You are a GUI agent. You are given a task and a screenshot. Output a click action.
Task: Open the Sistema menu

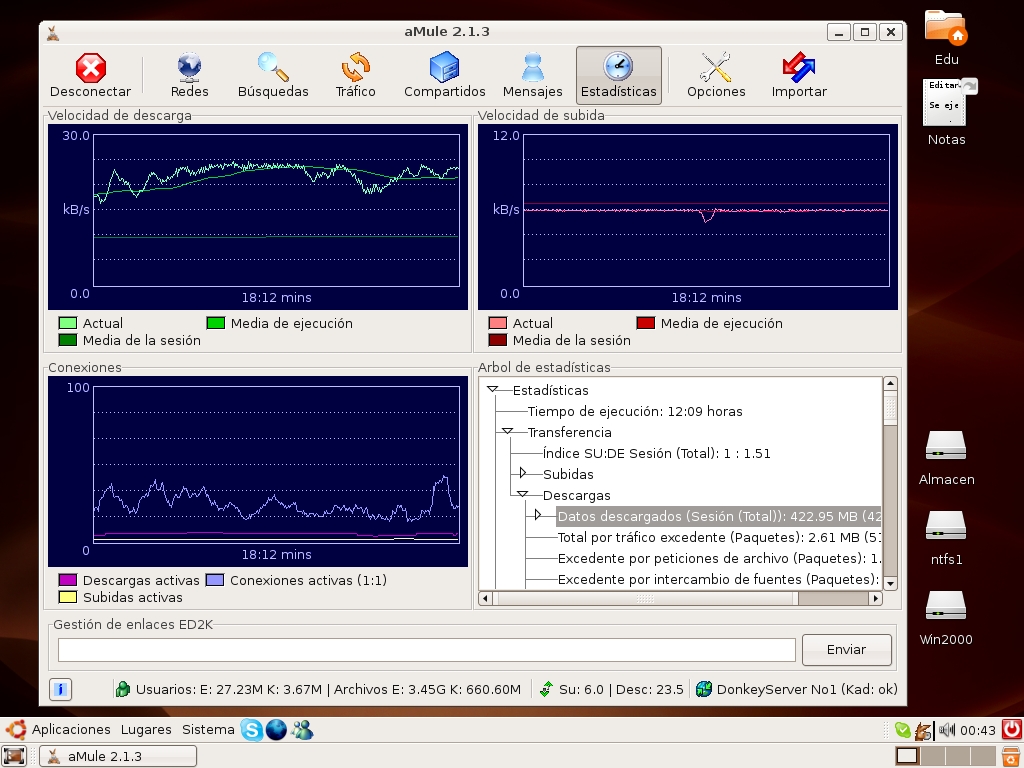pyautogui.click(x=208, y=729)
